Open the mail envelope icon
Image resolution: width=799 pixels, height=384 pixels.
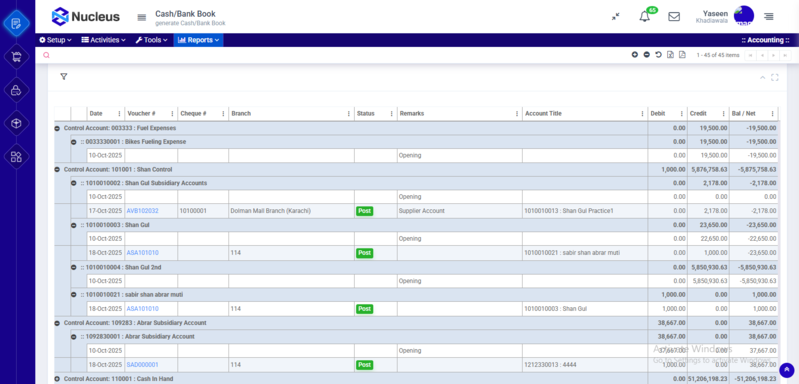674,17
